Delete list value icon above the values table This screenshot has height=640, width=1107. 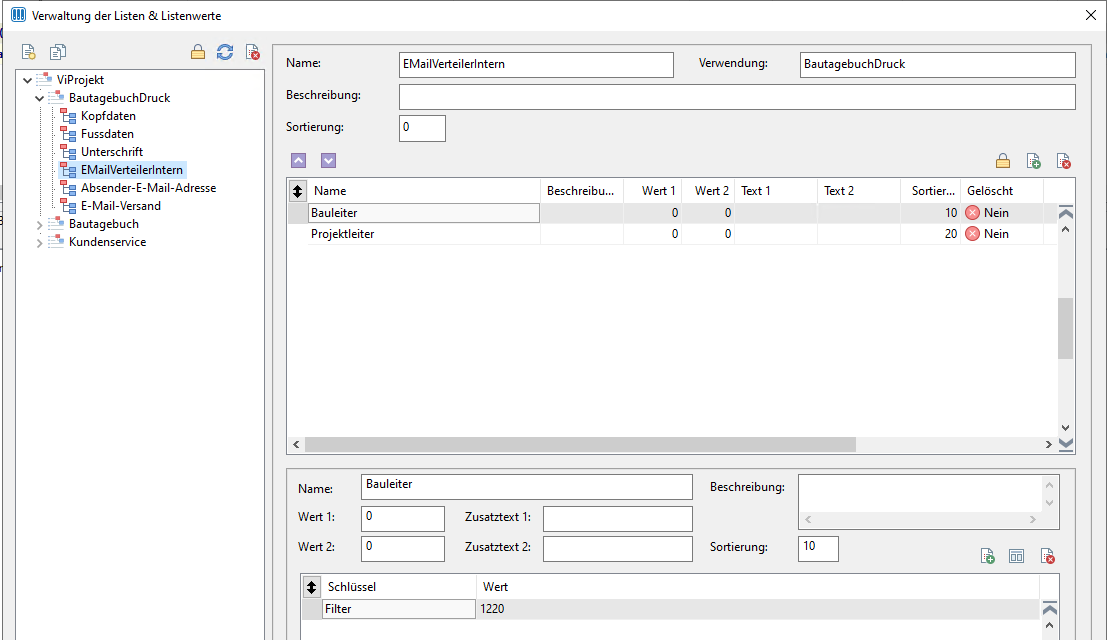(x=1063, y=161)
